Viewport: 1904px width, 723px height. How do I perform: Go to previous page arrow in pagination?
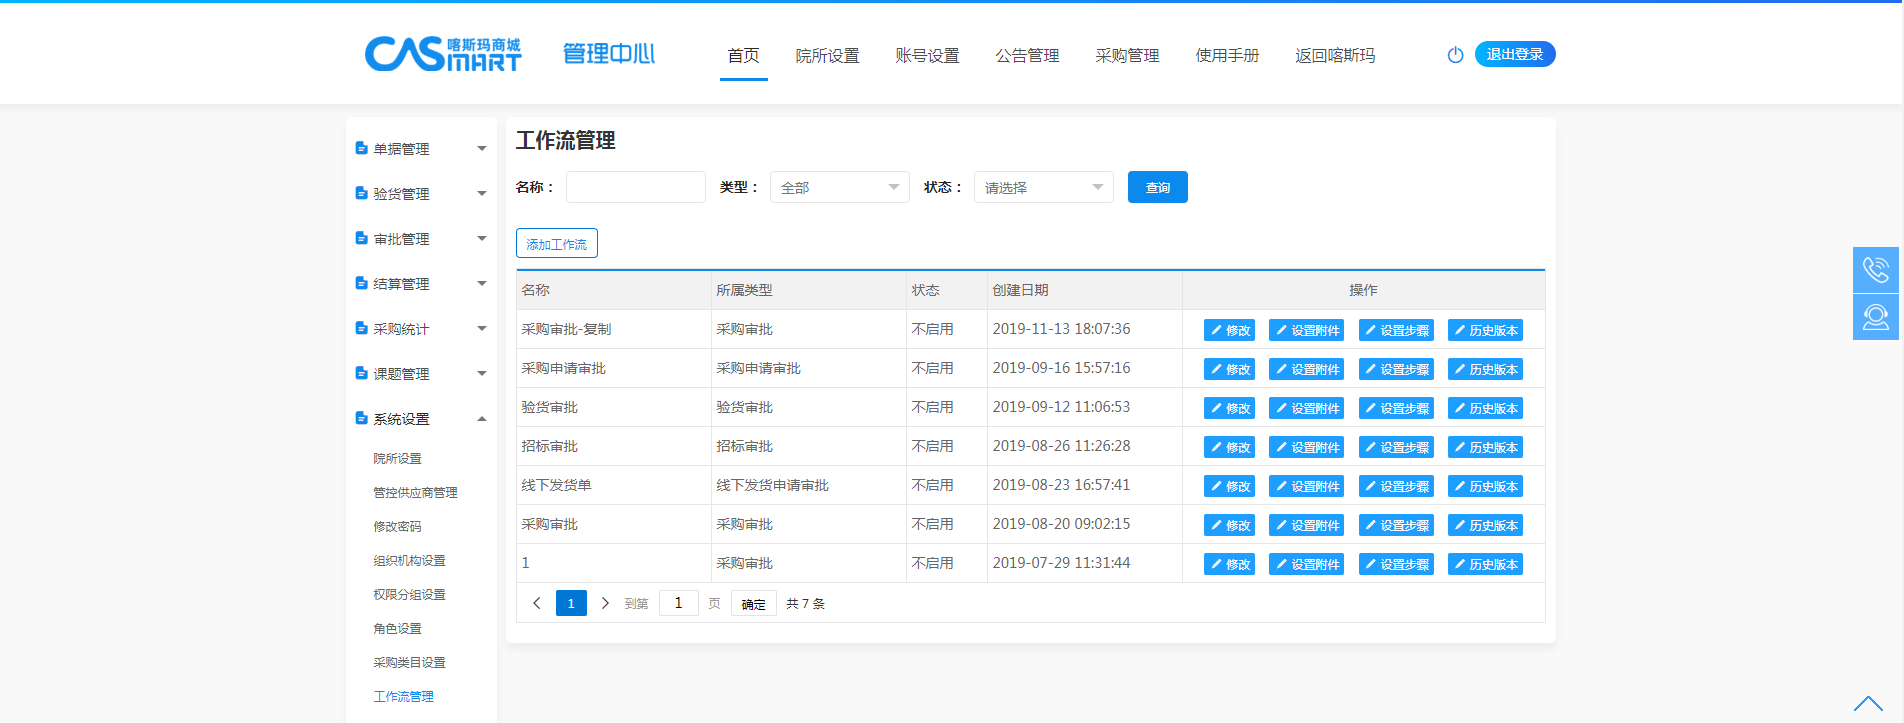click(537, 603)
